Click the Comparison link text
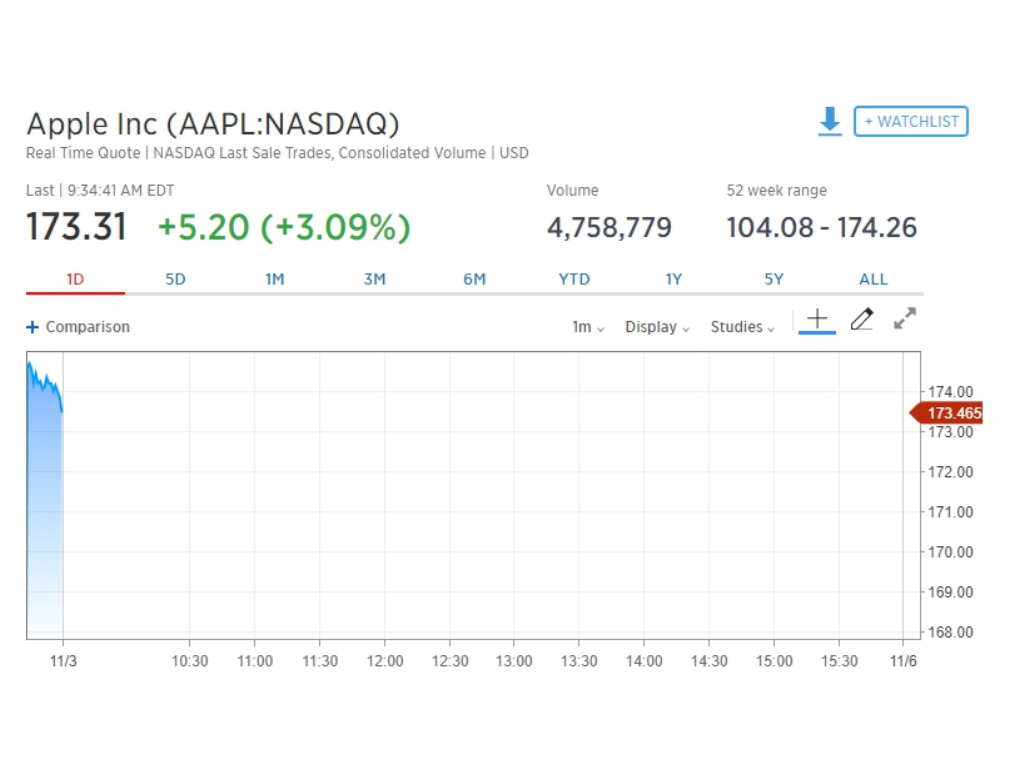The image size is (1024, 768). pyautogui.click(x=88, y=327)
